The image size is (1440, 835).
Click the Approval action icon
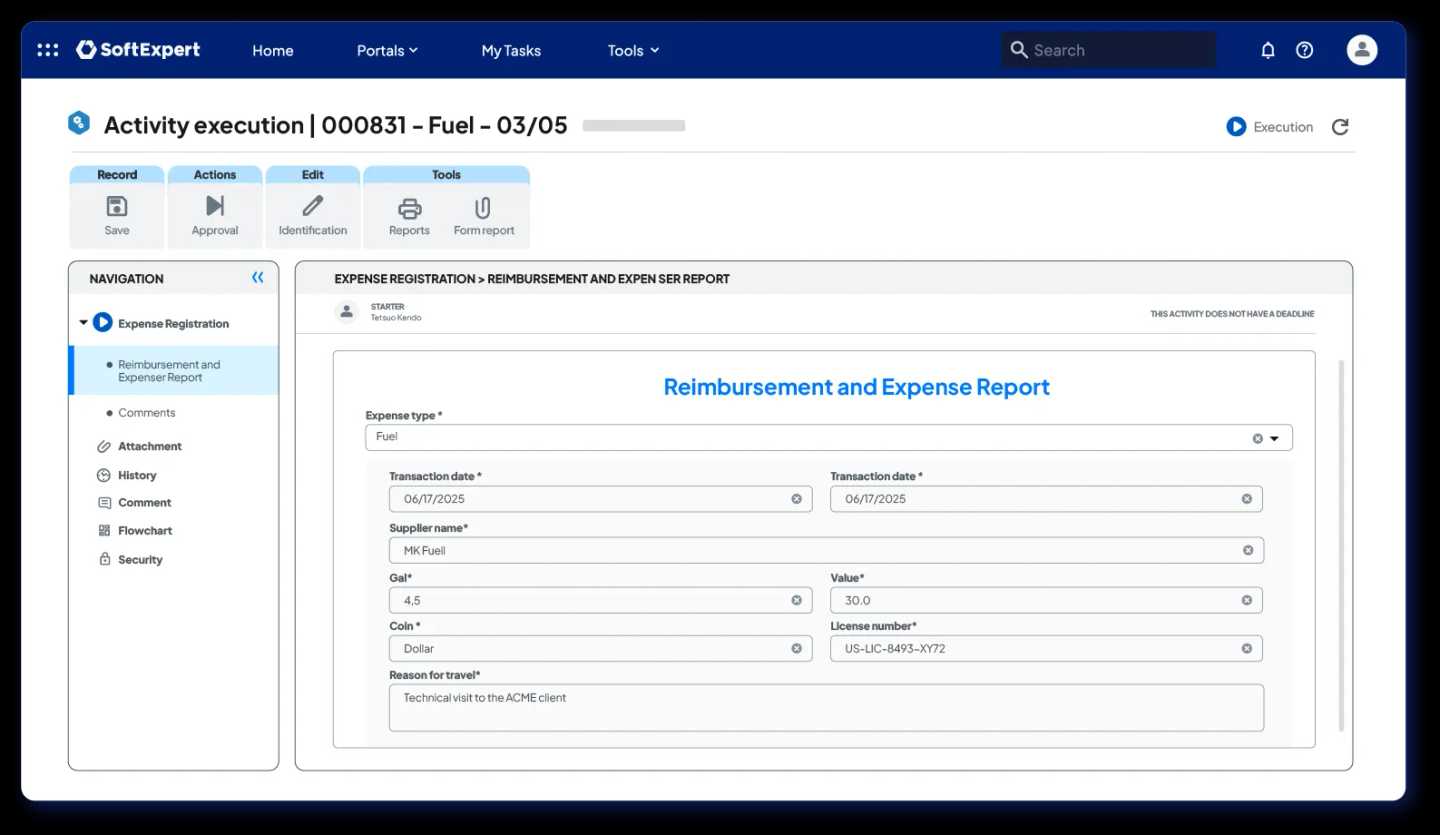215,207
